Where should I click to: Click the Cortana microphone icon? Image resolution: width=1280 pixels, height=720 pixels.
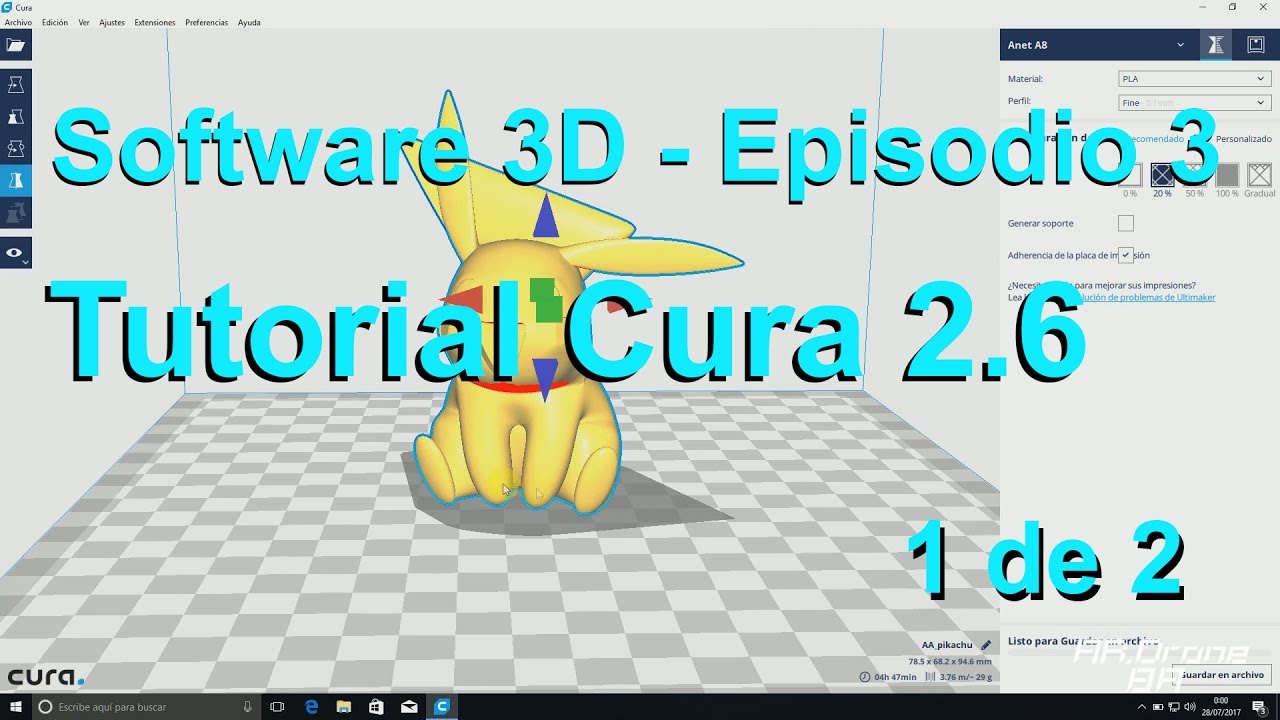click(248, 707)
